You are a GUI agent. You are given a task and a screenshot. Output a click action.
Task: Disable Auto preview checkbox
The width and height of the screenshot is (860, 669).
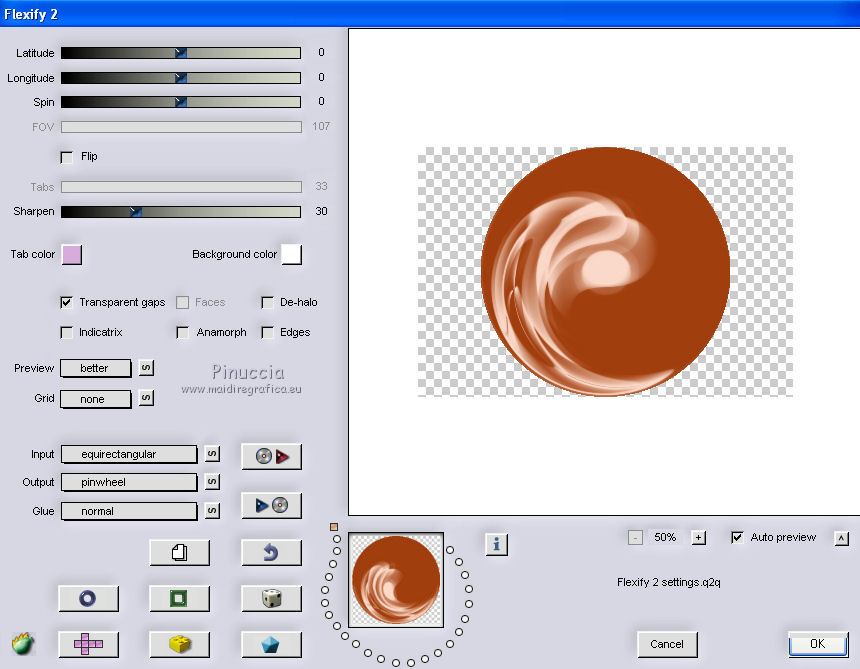[x=738, y=537]
